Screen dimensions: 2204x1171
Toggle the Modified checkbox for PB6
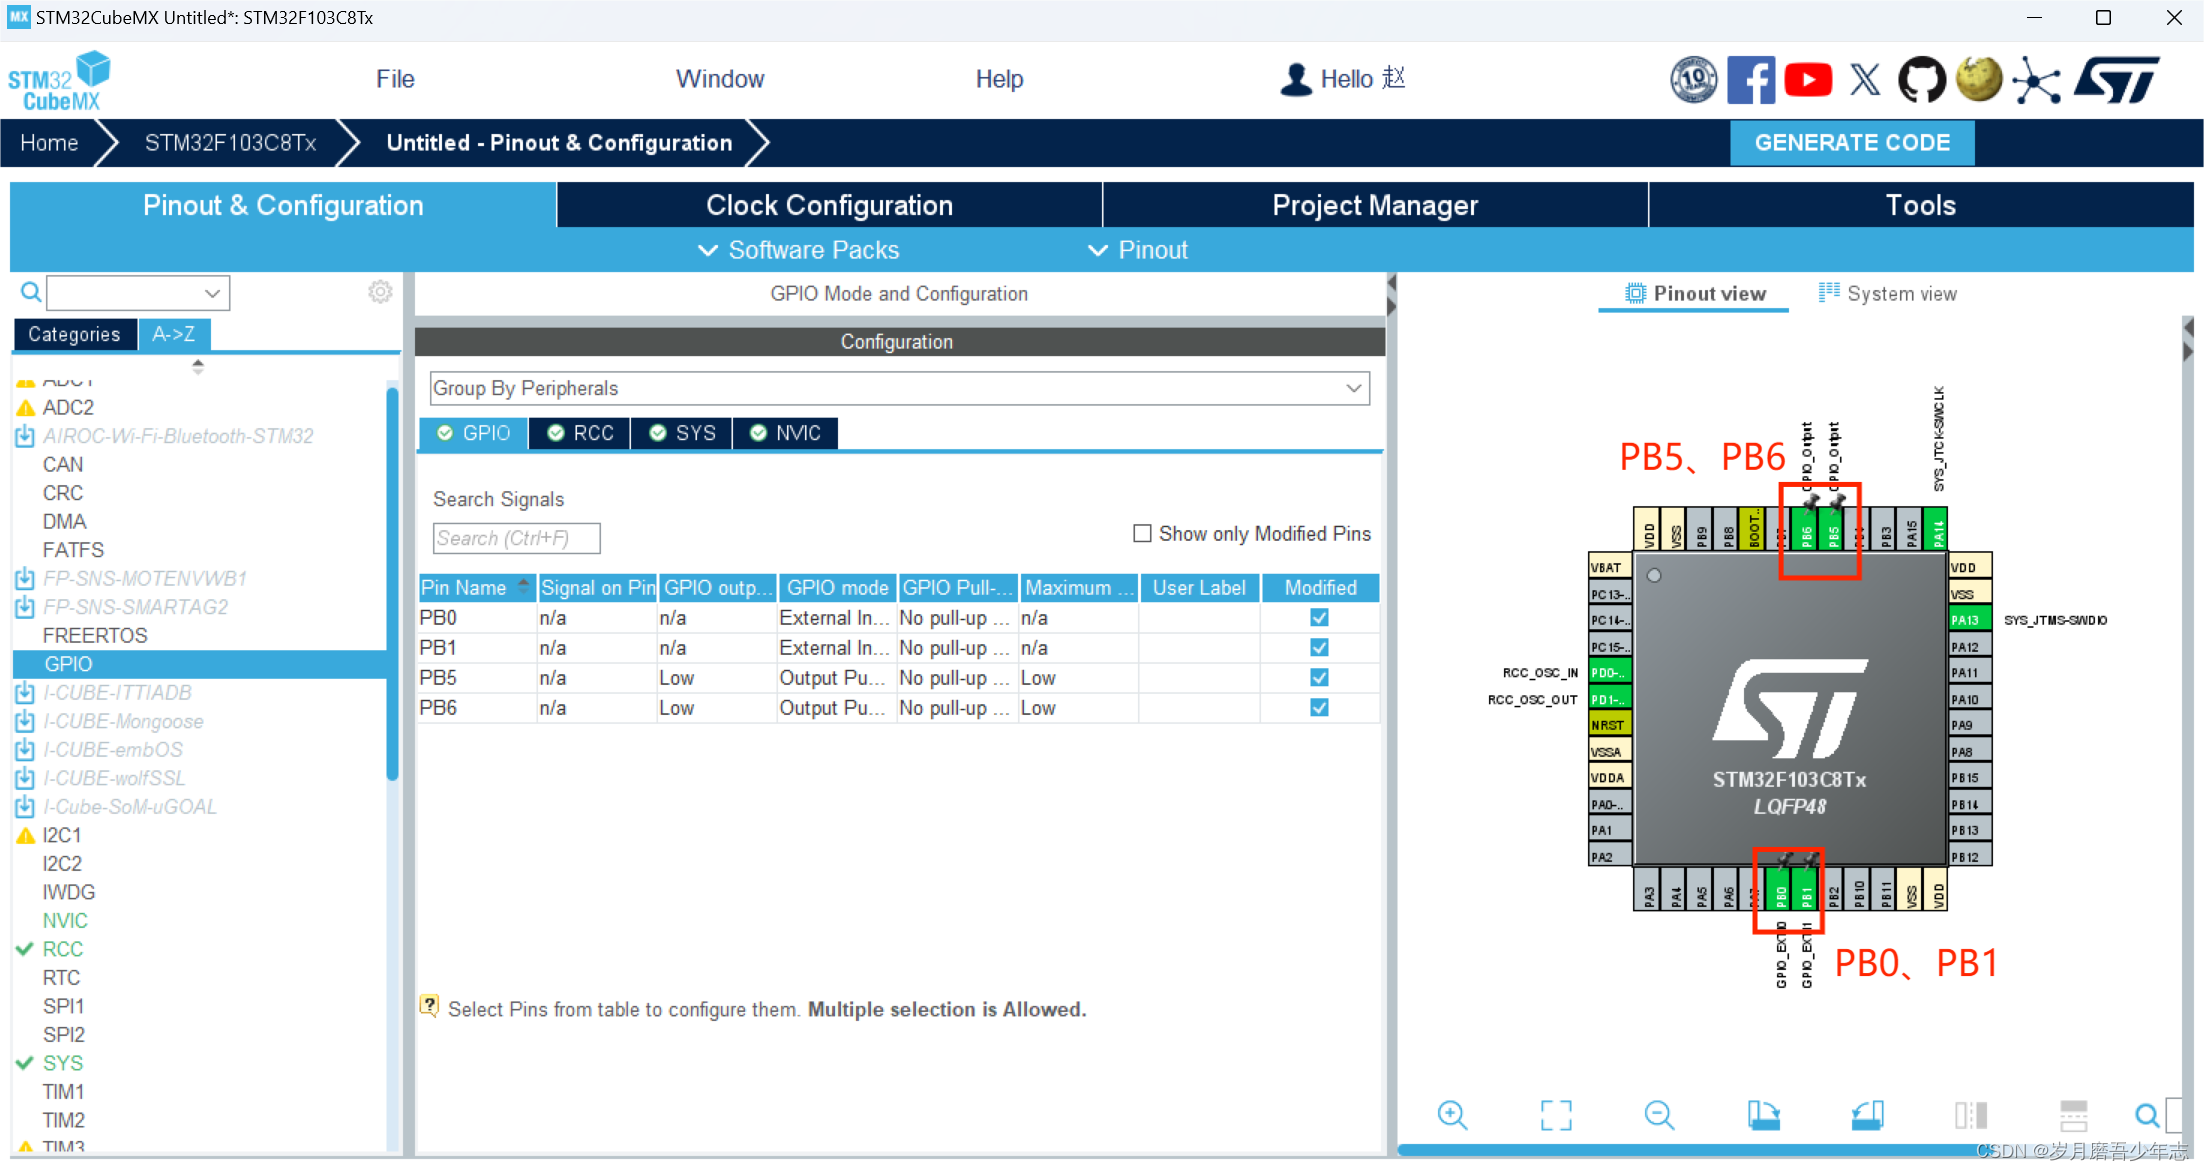(x=1319, y=708)
